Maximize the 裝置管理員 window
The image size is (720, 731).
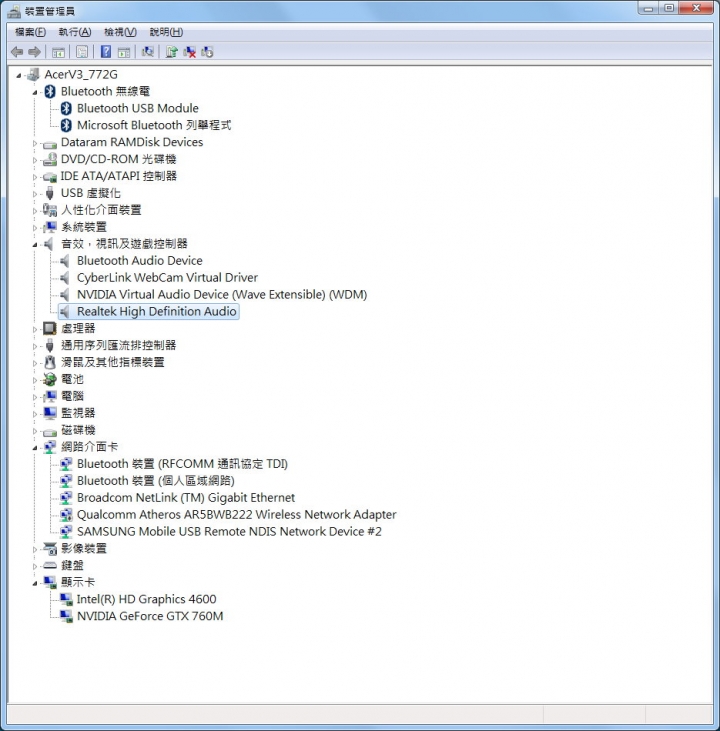coord(669,8)
